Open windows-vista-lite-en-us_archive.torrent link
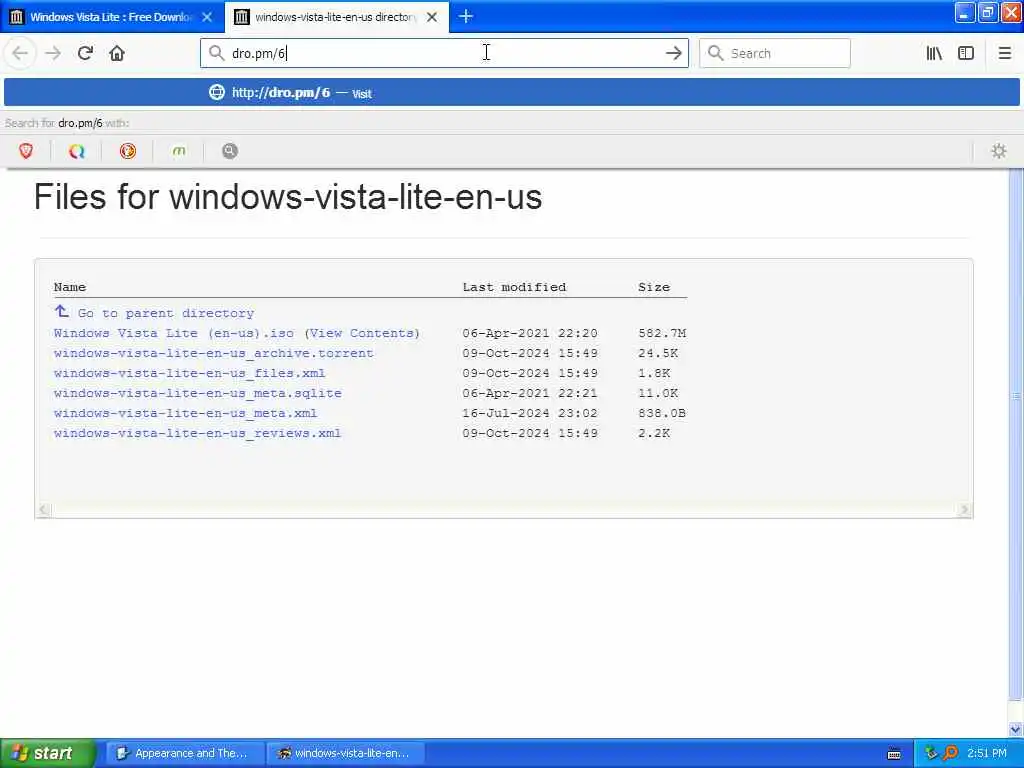Viewport: 1024px width, 768px height. coord(214,353)
